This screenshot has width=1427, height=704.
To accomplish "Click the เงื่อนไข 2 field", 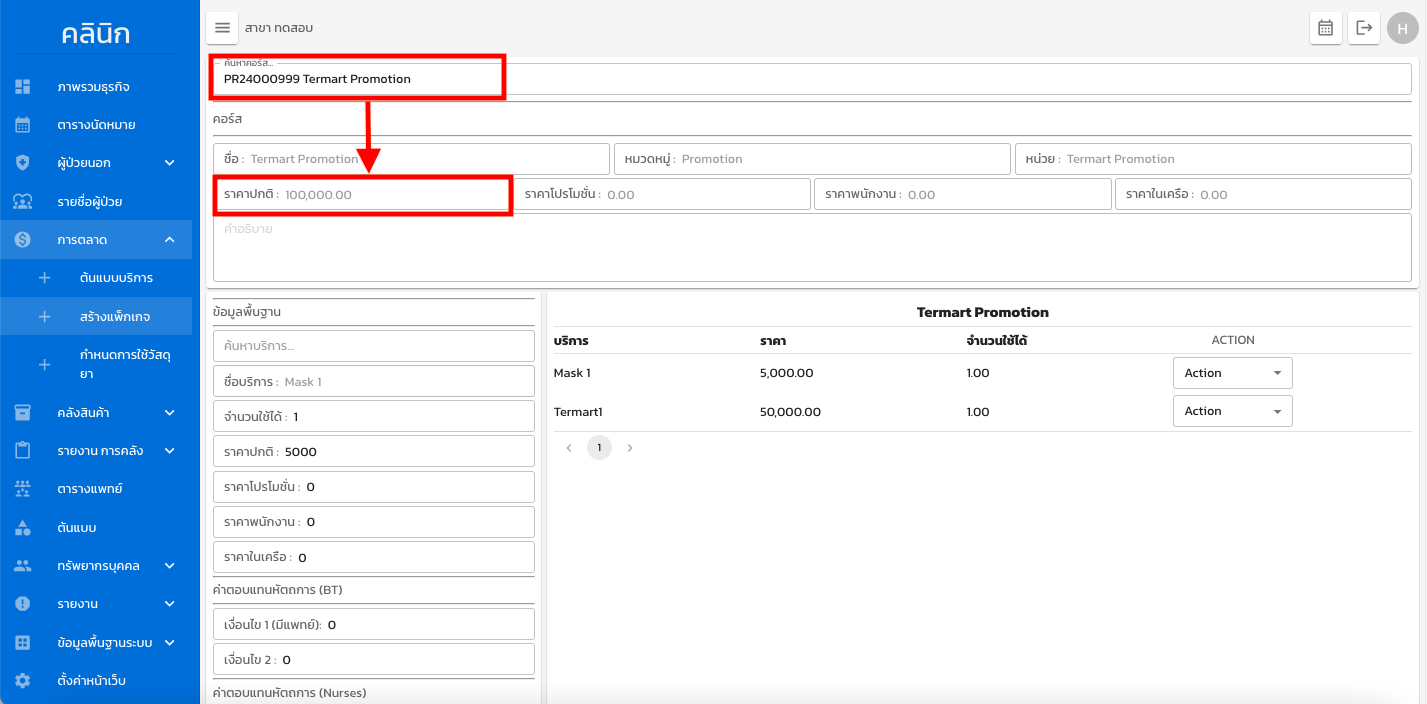I will [x=374, y=660].
